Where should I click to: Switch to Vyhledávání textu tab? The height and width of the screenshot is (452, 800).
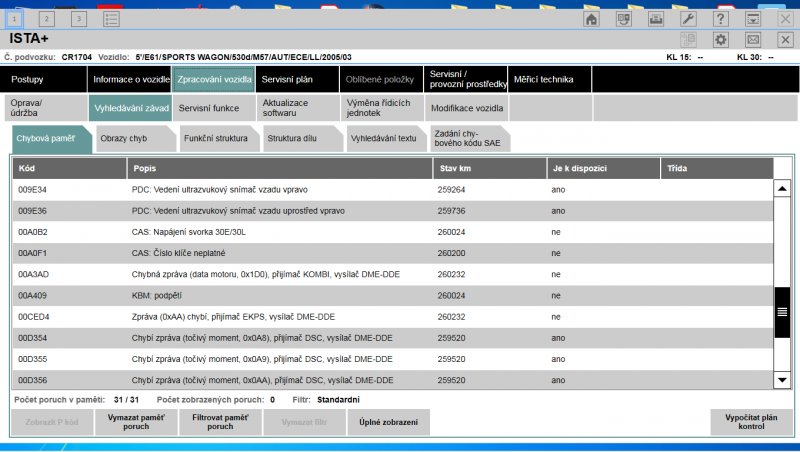[x=387, y=138]
